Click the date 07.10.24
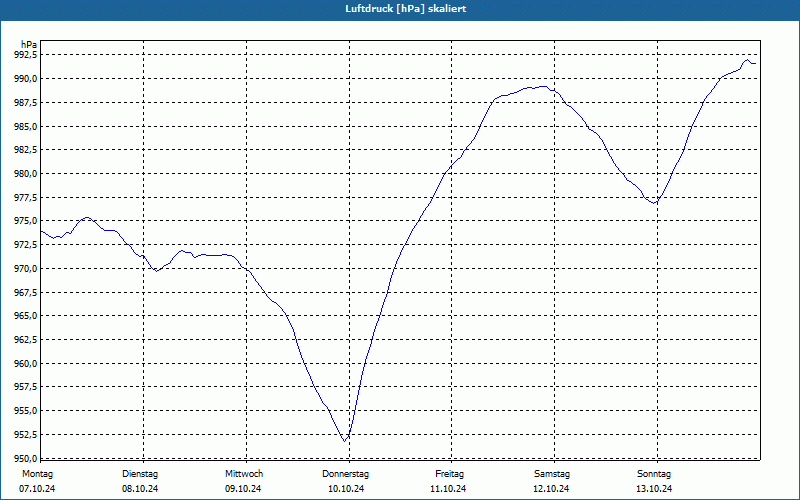Image resolution: width=800 pixels, height=500 pixels. click(x=37, y=489)
